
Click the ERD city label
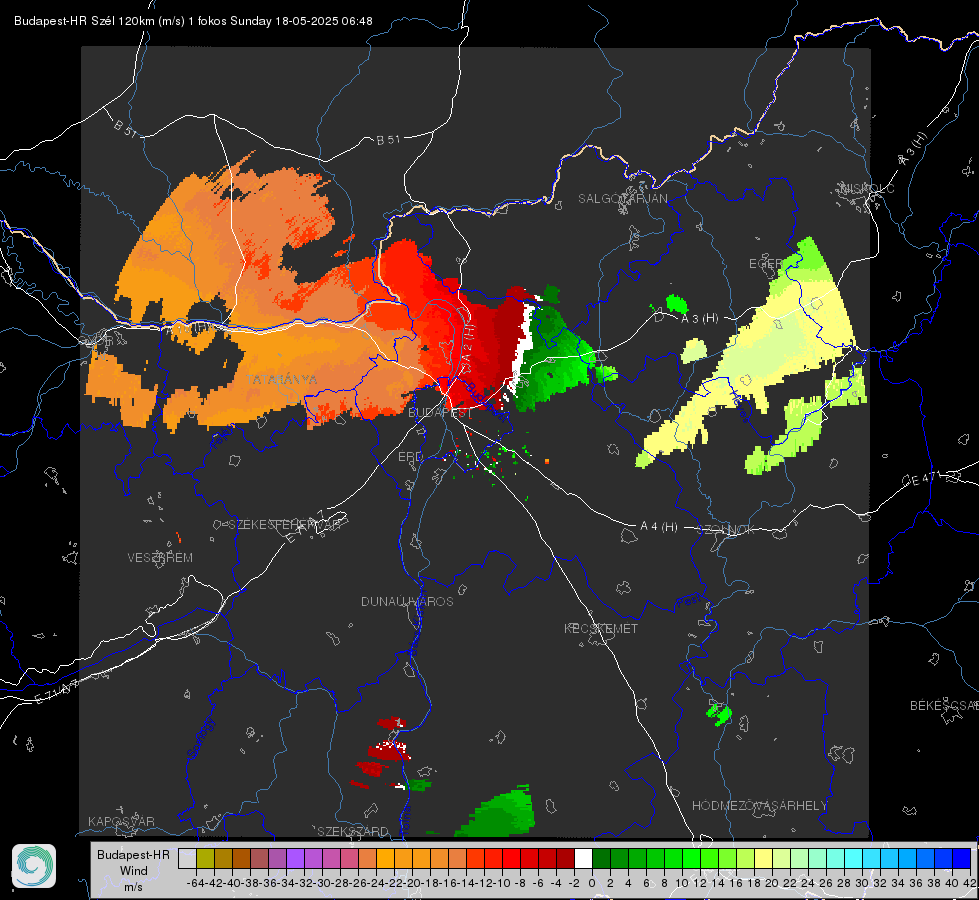coord(410,457)
